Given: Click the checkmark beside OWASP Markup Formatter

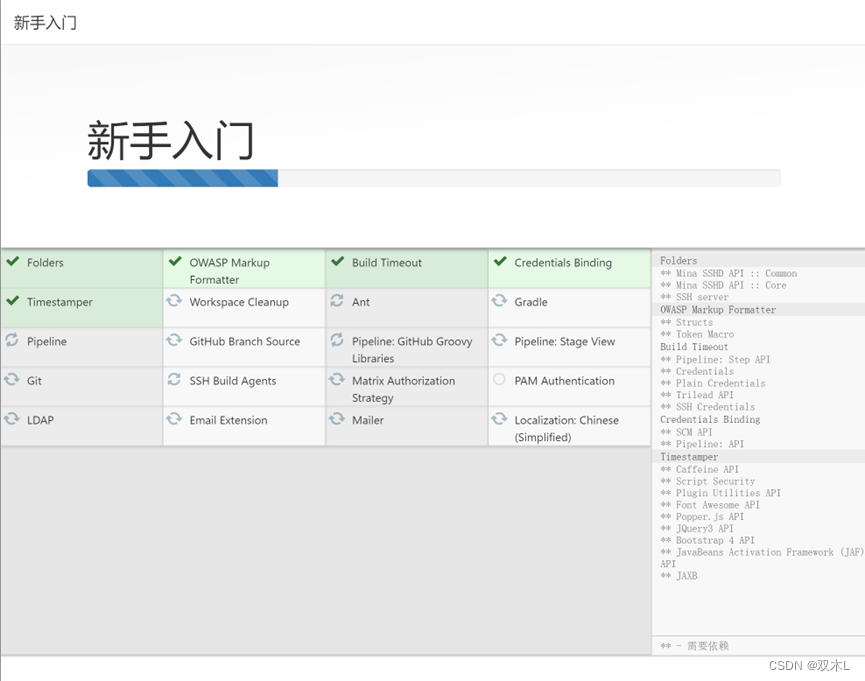Looking at the screenshot, I should tap(175, 262).
